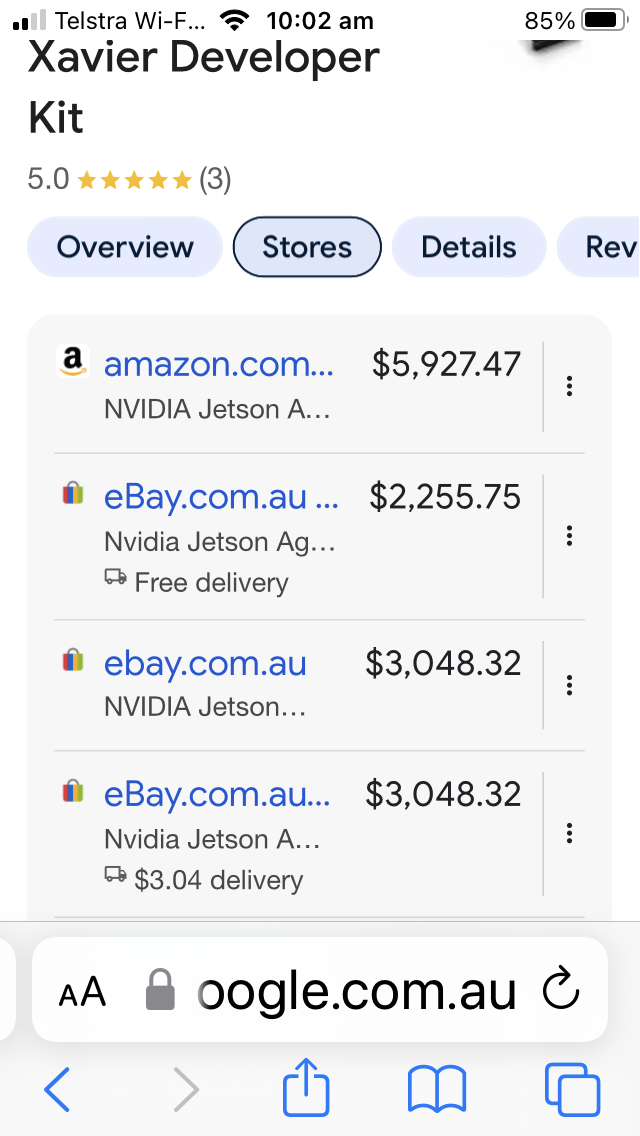Open more options for amazon.com listing

pyautogui.click(x=570, y=386)
